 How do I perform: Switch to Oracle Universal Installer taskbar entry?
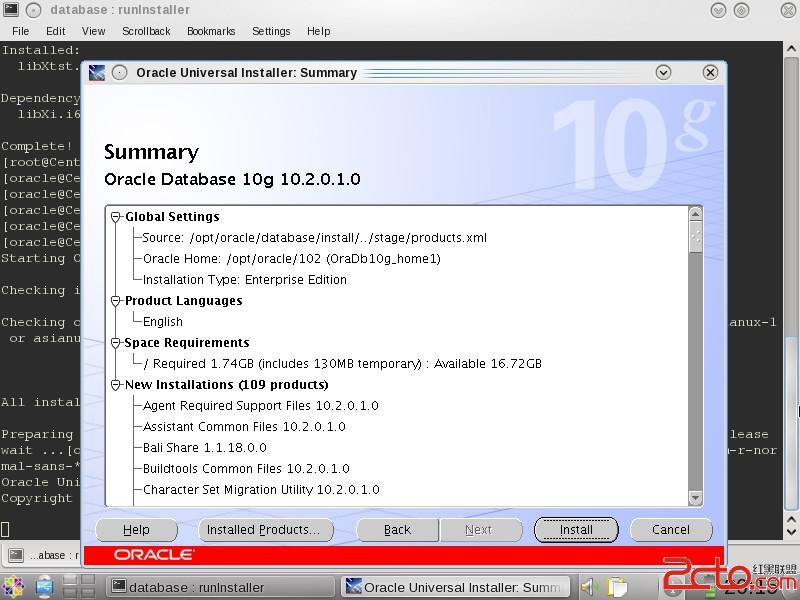[x=458, y=587]
